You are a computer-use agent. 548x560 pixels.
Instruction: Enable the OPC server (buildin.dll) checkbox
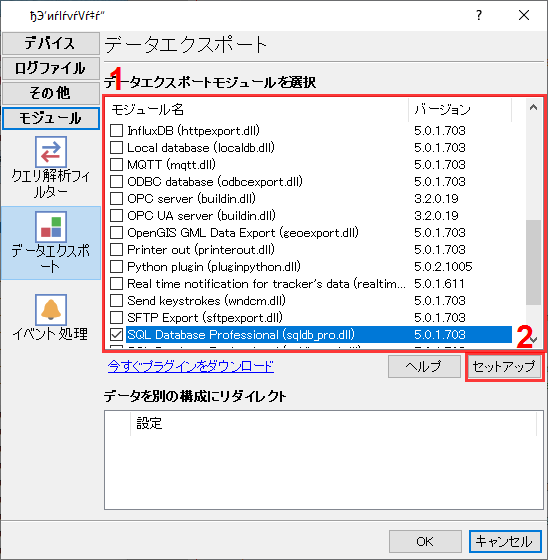[116, 199]
